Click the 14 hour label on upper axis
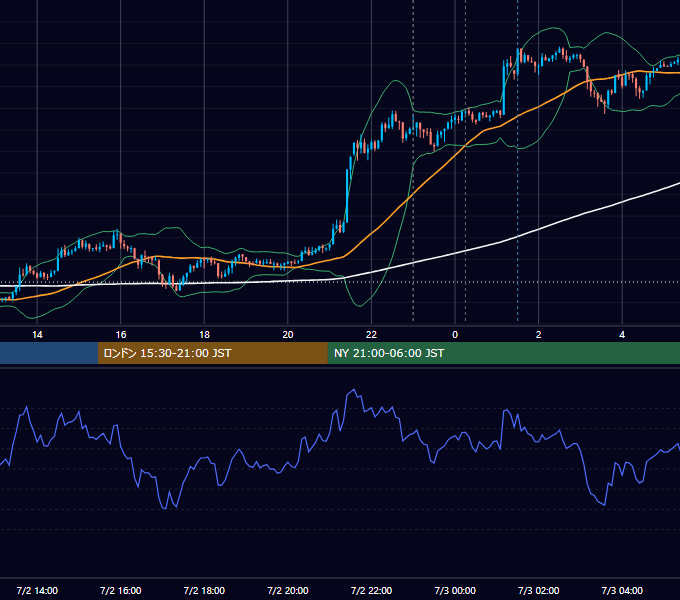 click(x=37, y=335)
